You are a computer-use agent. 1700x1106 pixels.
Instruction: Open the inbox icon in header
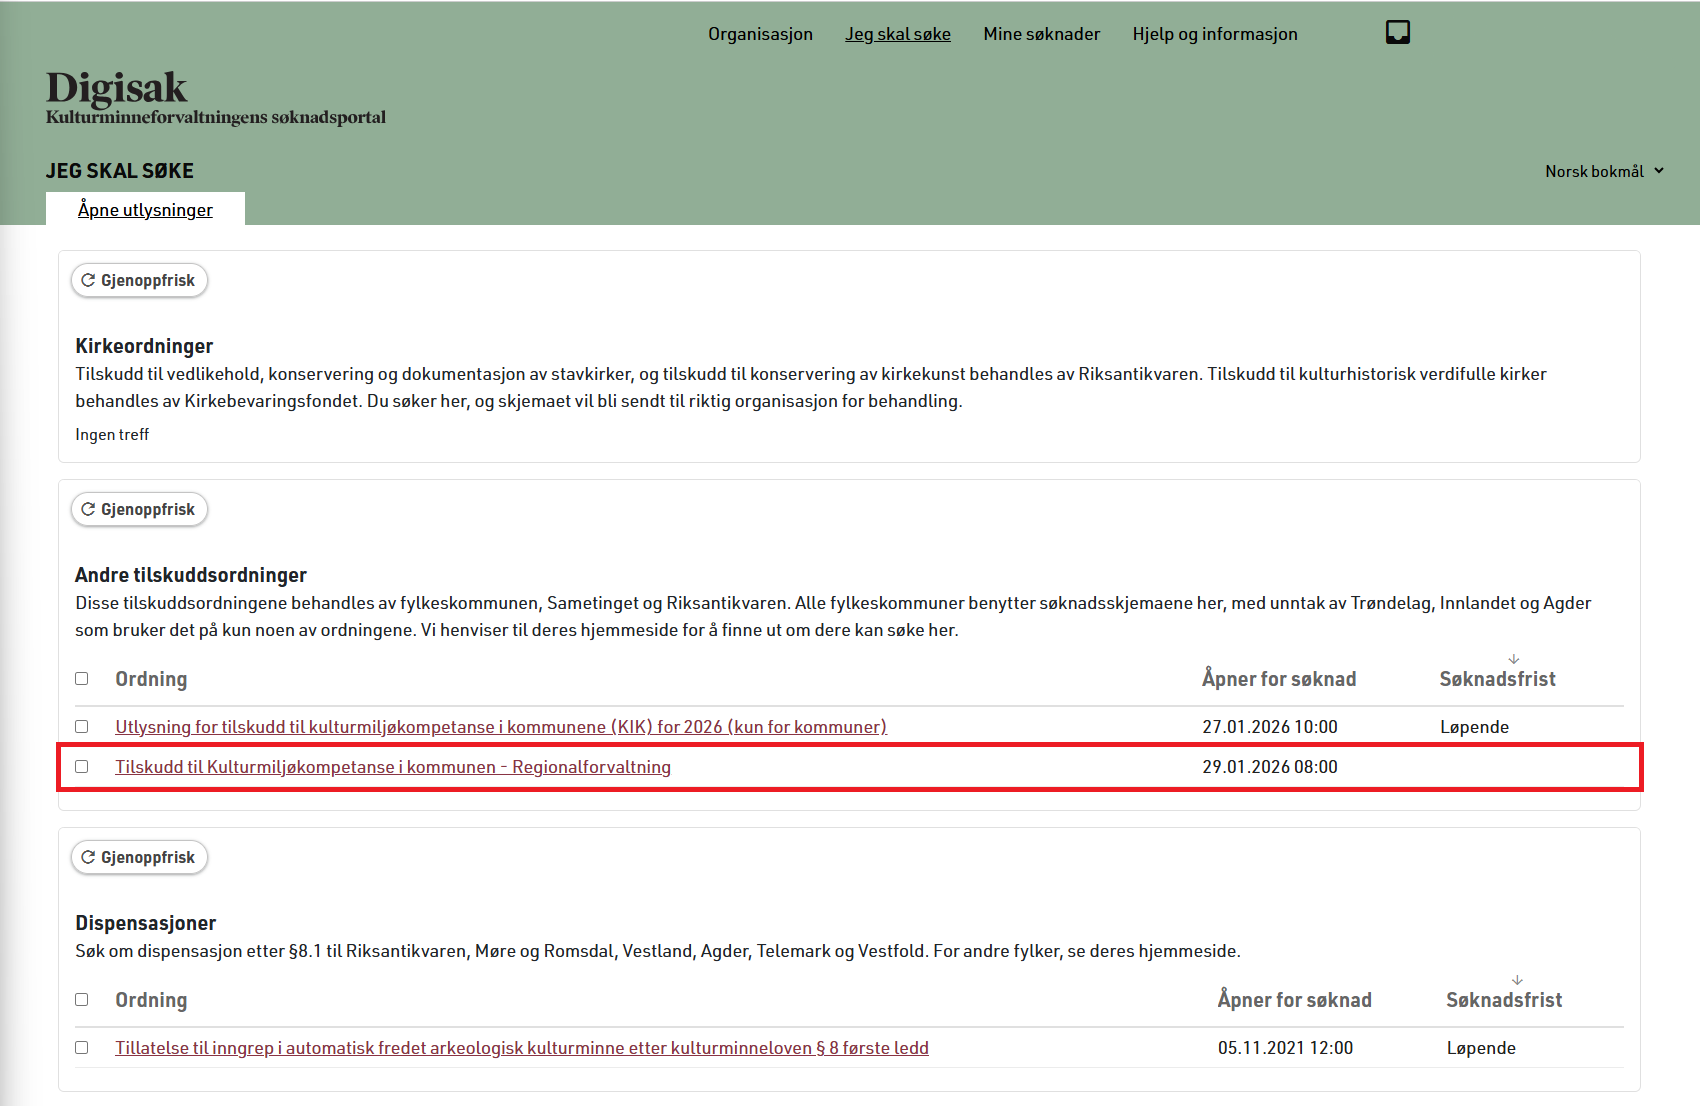coord(1397,33)
